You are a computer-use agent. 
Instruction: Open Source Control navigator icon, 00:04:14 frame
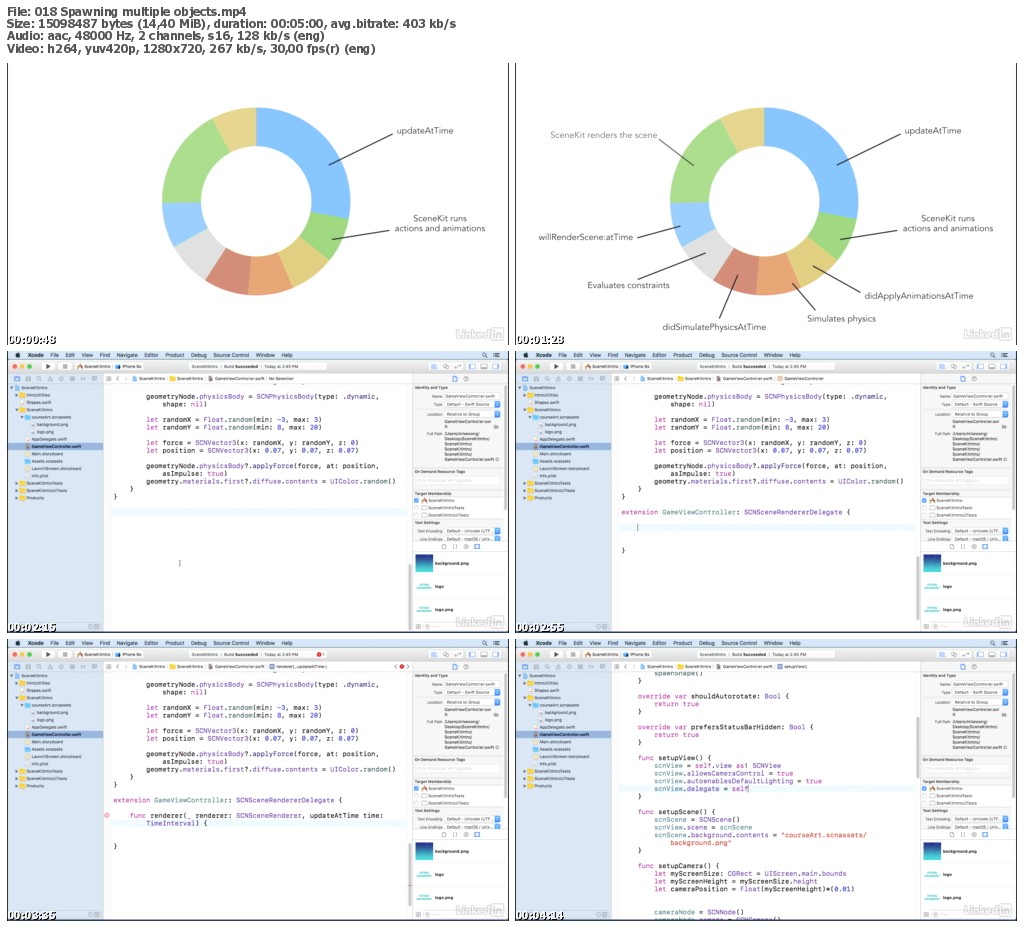pyautogui.click(x=536, y=667)
